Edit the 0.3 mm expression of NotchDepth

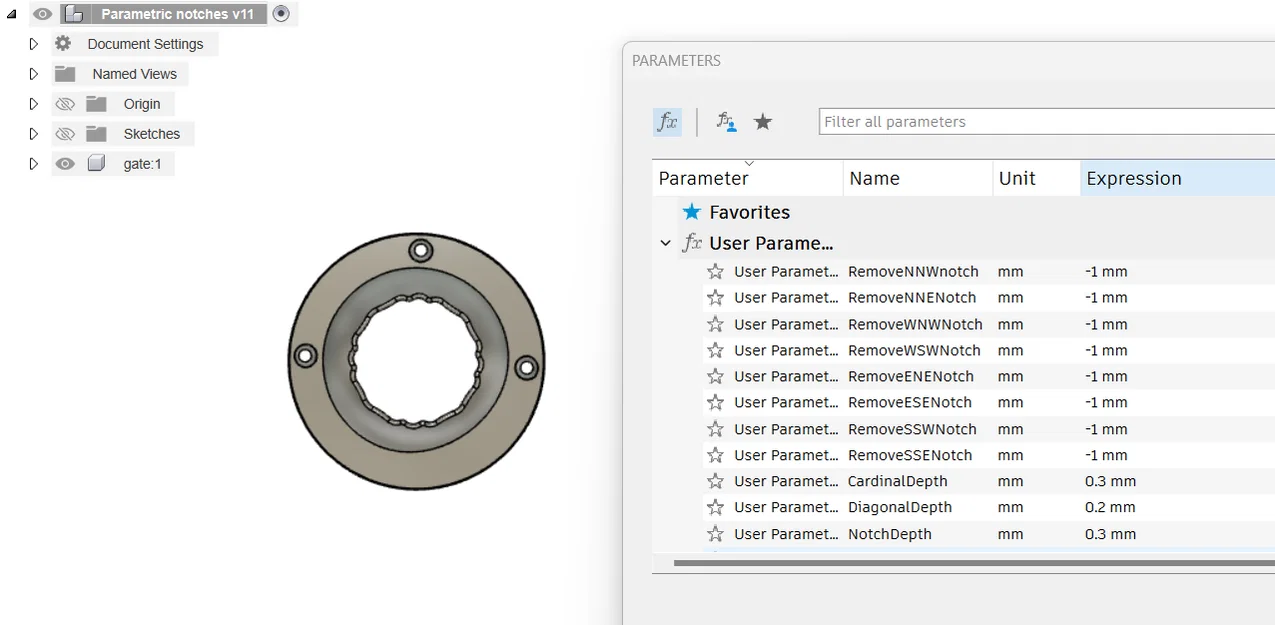pos(1110,534)
